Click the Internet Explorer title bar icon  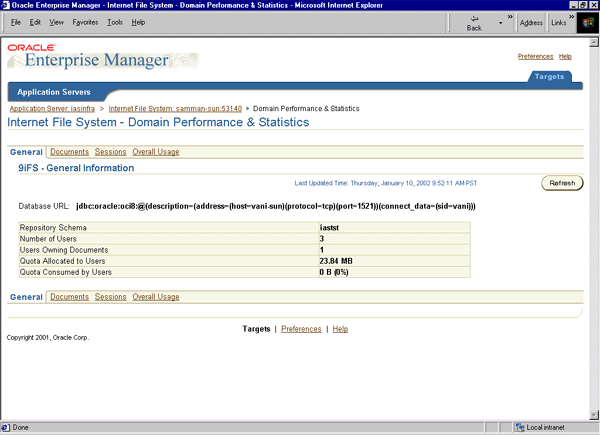pyautogui.click(x=5, y=5)
